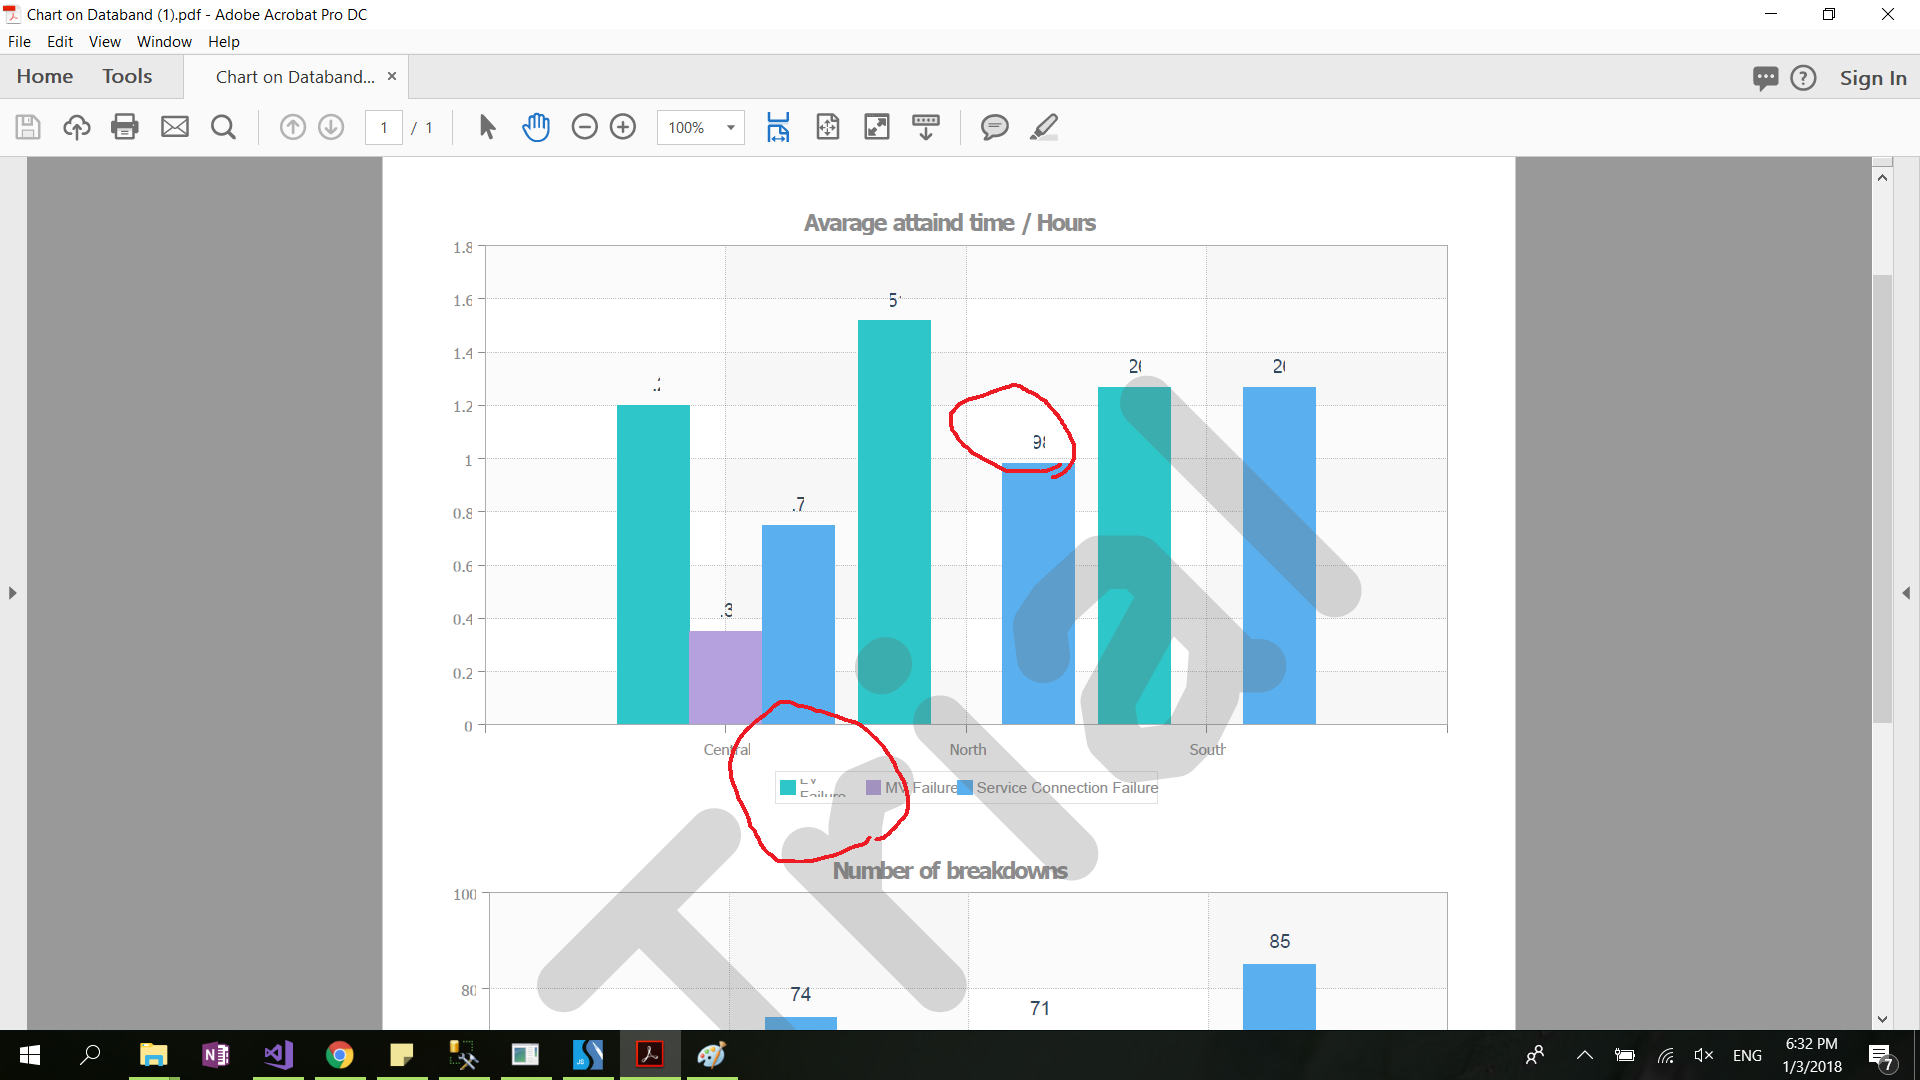Image resolution: width=1920 pixels, height=1080 pixels.
Task: Click the LV Failure teal legend swatch
Action: (788, 788)
